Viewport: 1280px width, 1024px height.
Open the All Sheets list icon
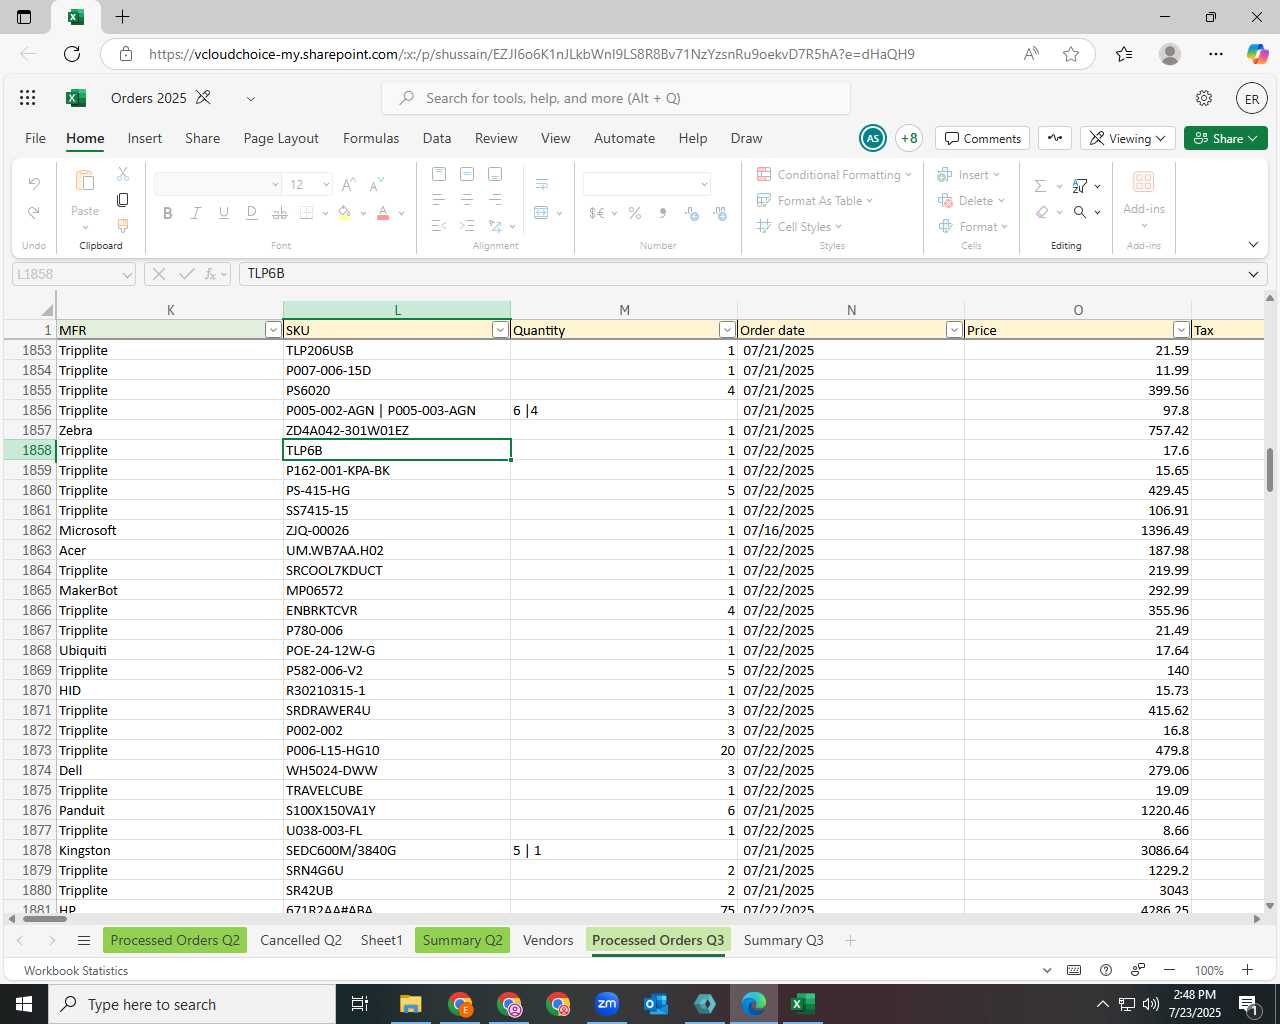84,940
